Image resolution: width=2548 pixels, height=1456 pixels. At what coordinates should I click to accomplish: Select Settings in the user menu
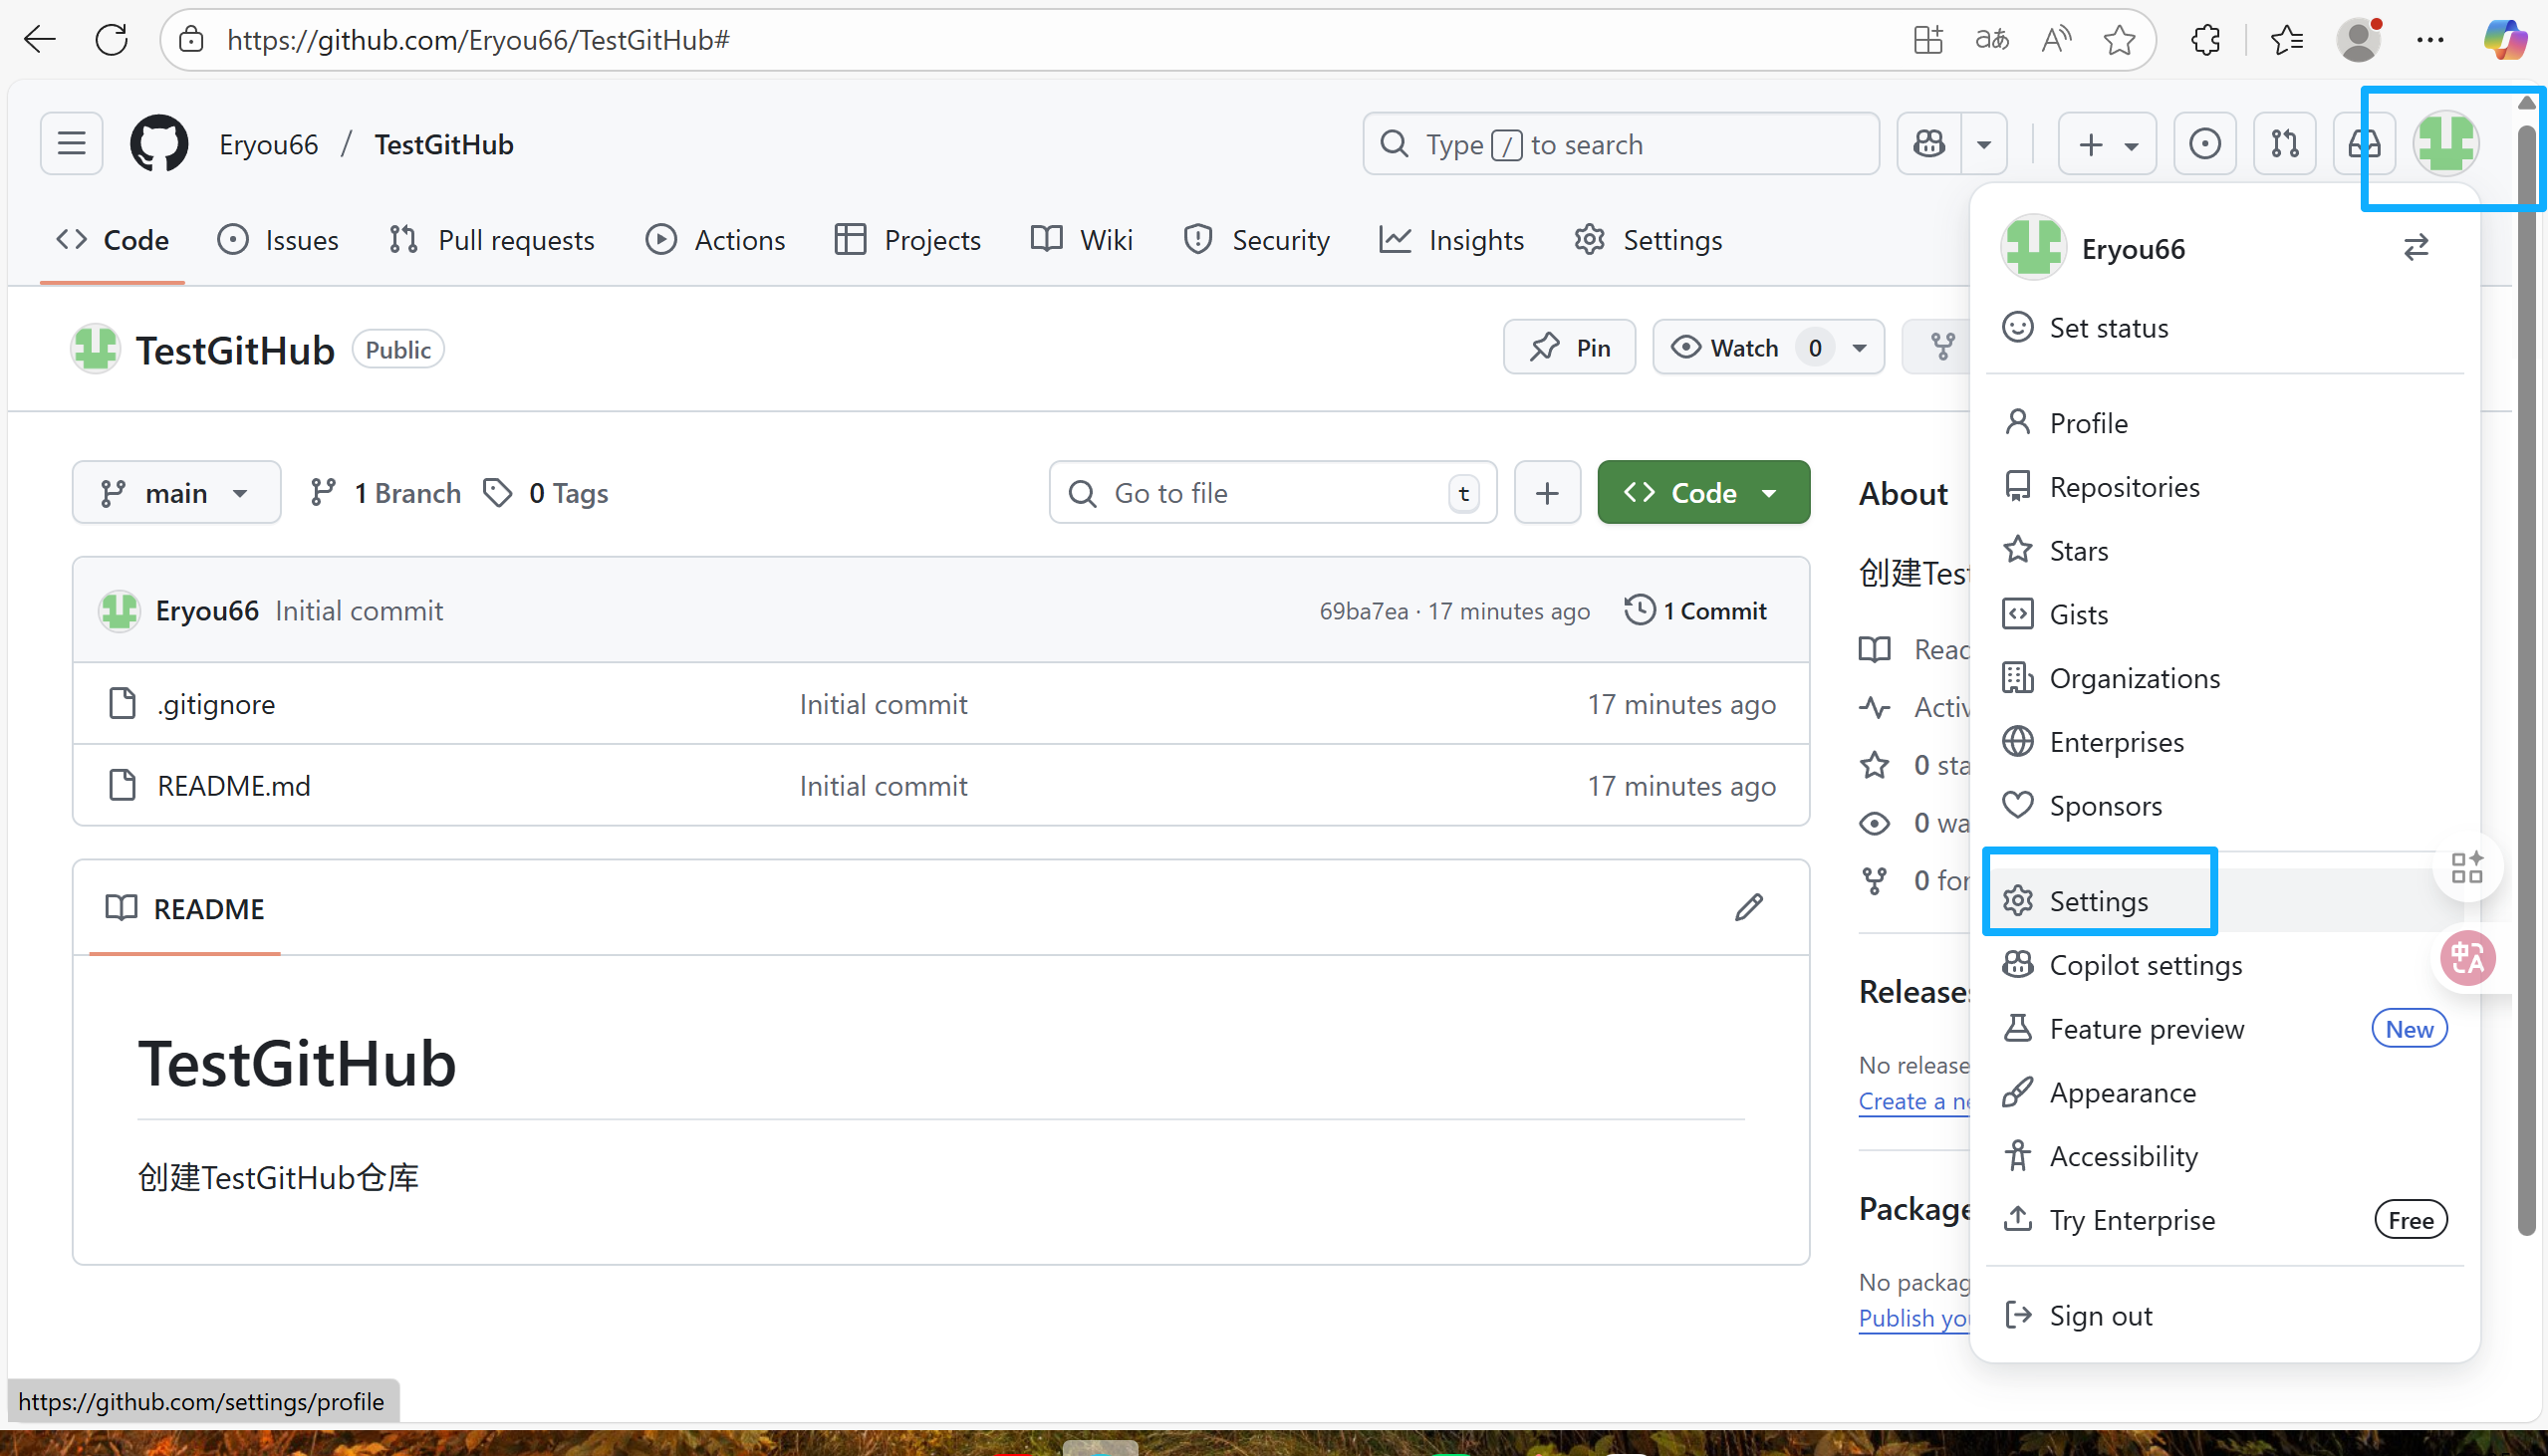pos(2098,901)
